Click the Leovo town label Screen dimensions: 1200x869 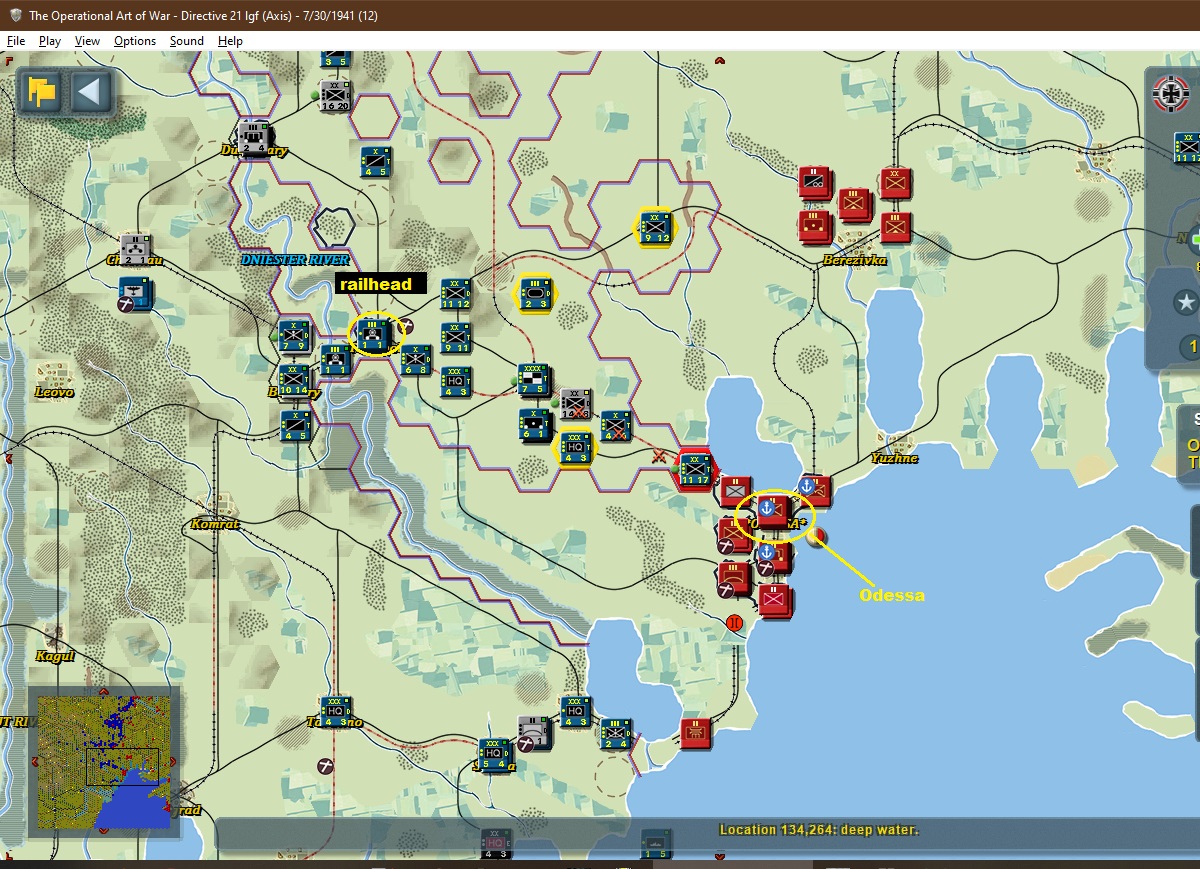coord(55,392)
